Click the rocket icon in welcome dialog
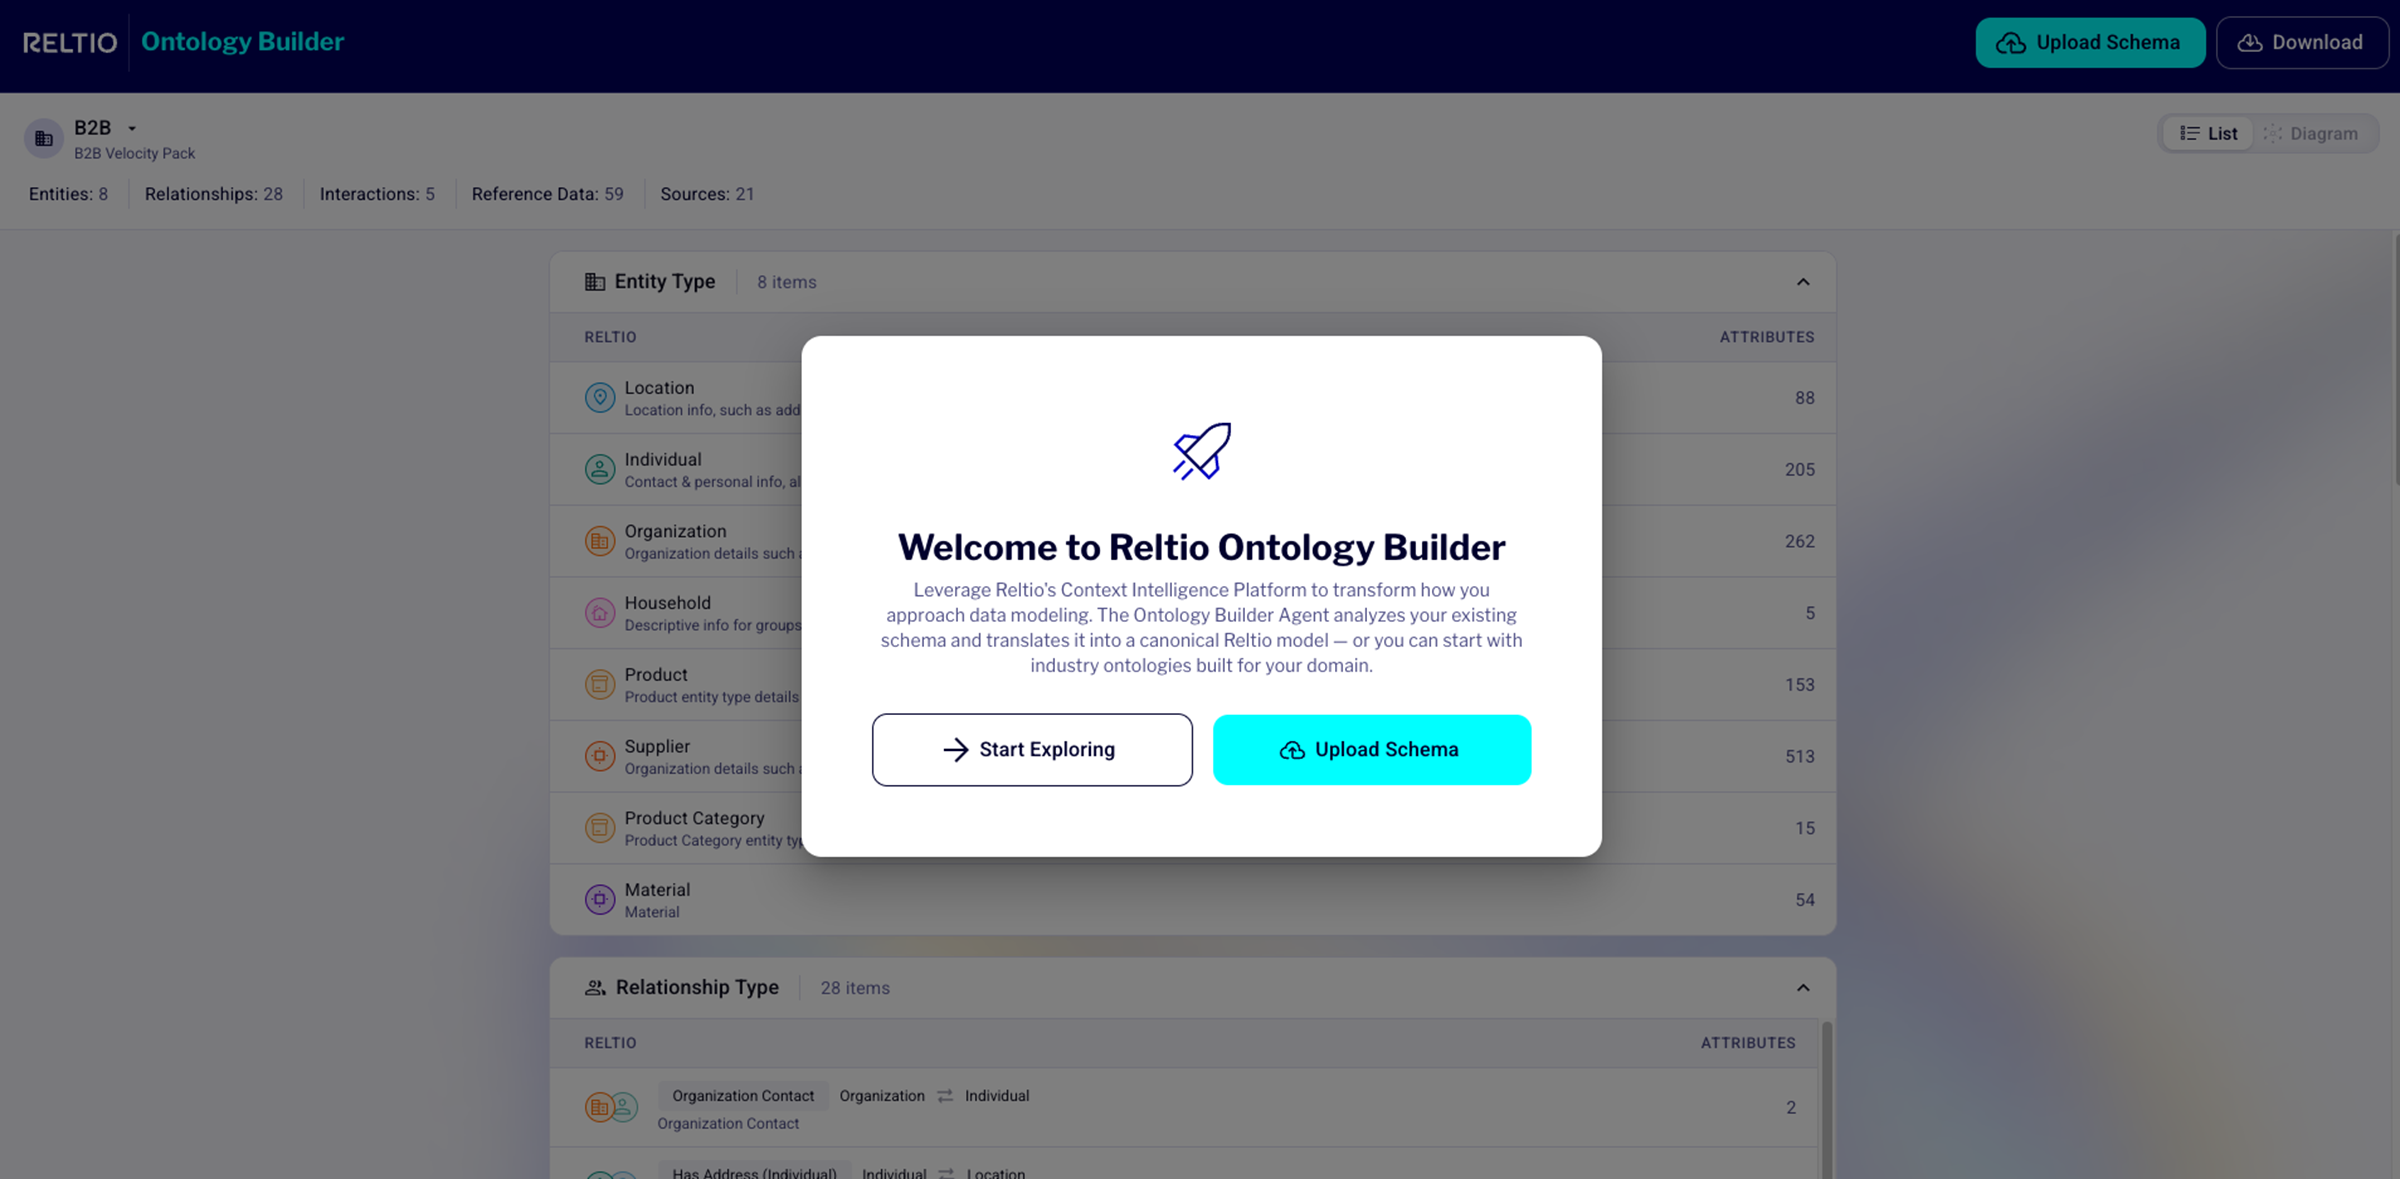 pyautogui.click(x=1202, y=451)
